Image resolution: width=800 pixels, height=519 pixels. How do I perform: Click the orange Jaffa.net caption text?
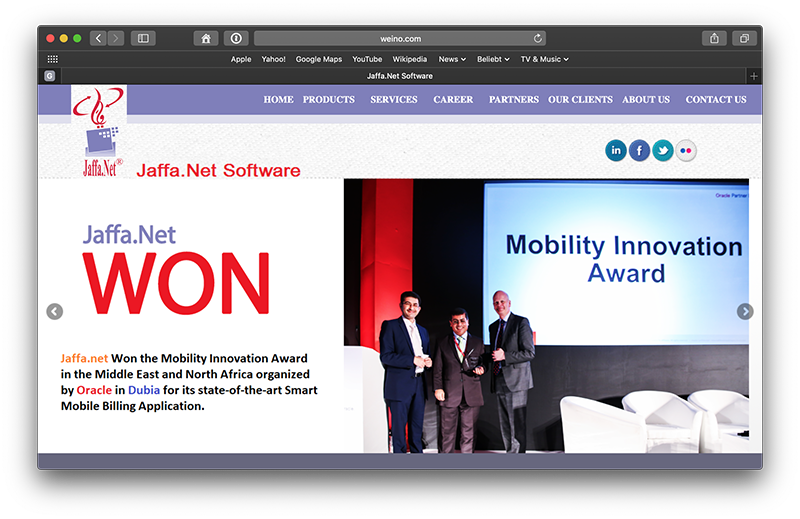[84, 358]
